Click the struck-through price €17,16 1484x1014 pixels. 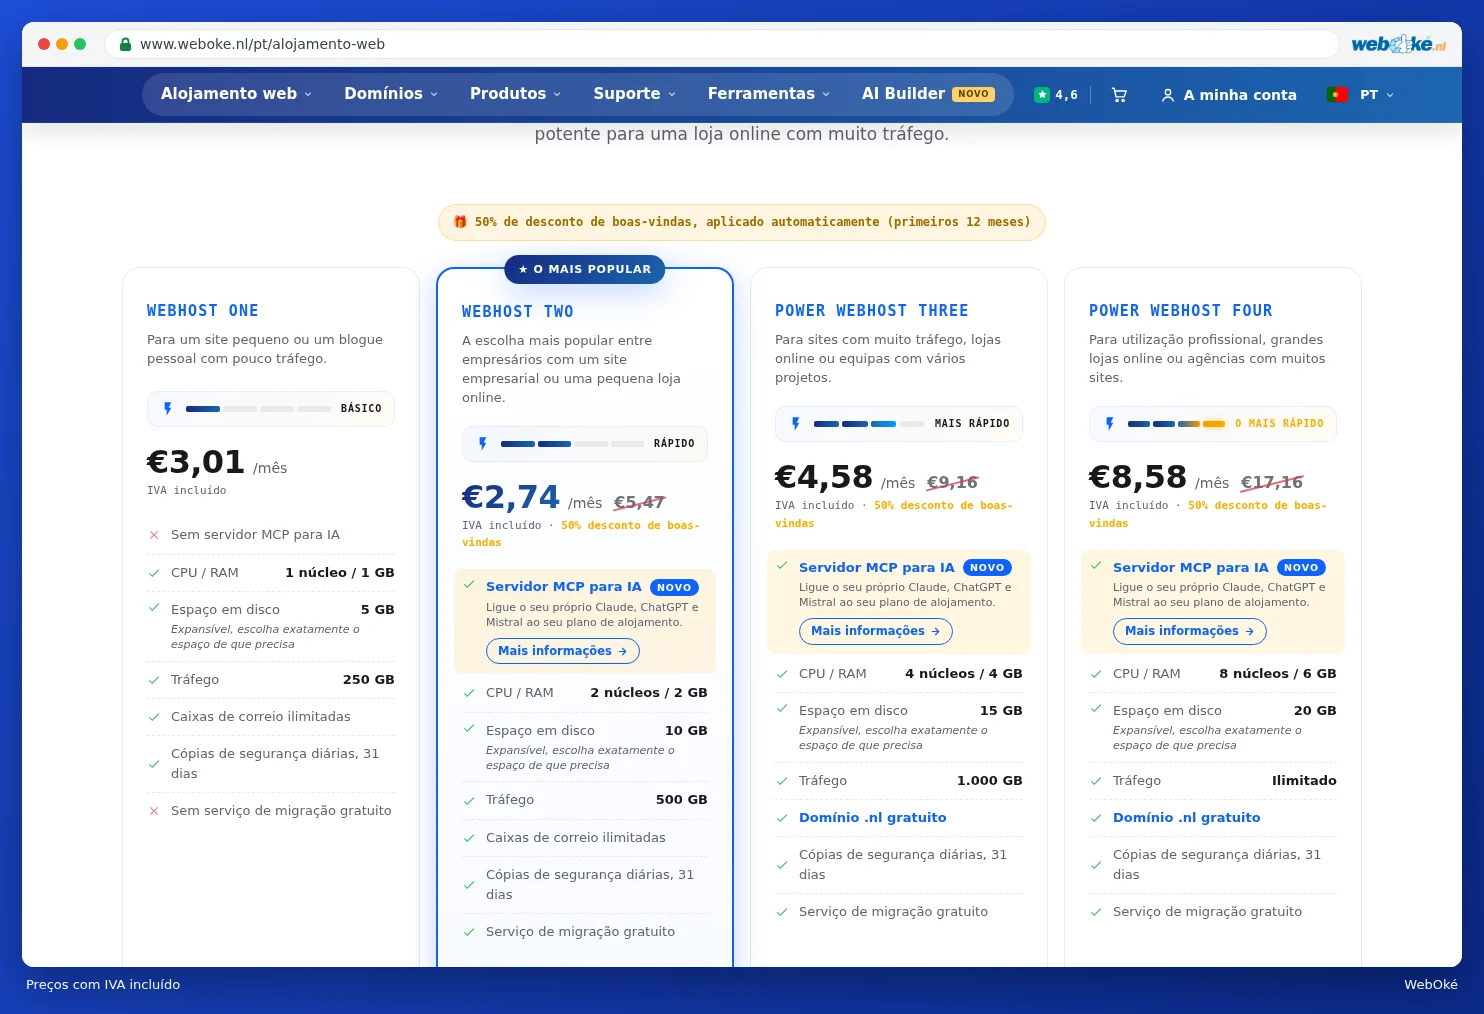[1272, 483]
